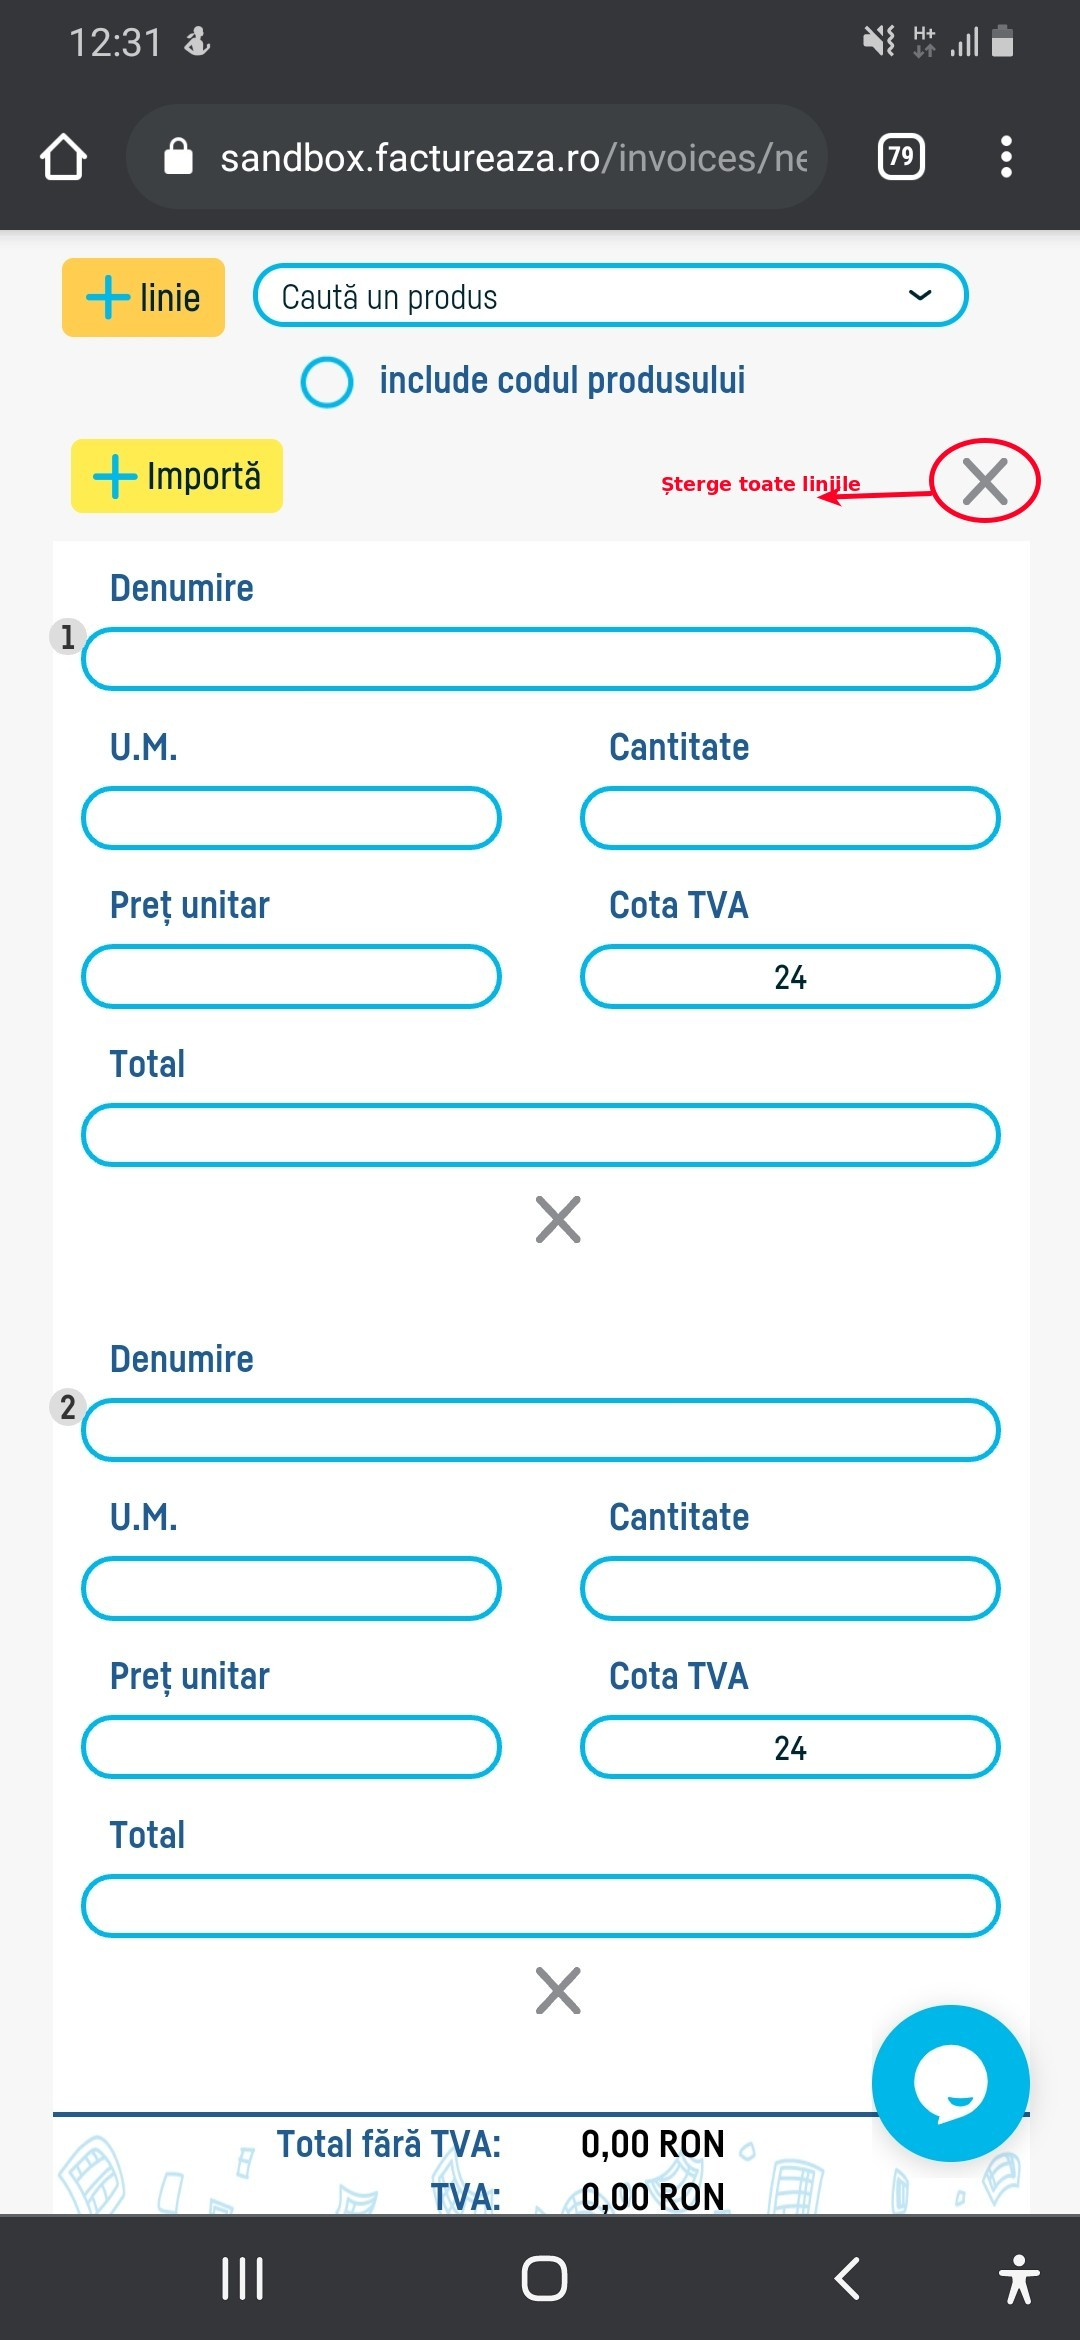Viewport: 1080px width, 2340px height.
Task: Tap the Chrome home icon
Action: [x=63, y=156]
